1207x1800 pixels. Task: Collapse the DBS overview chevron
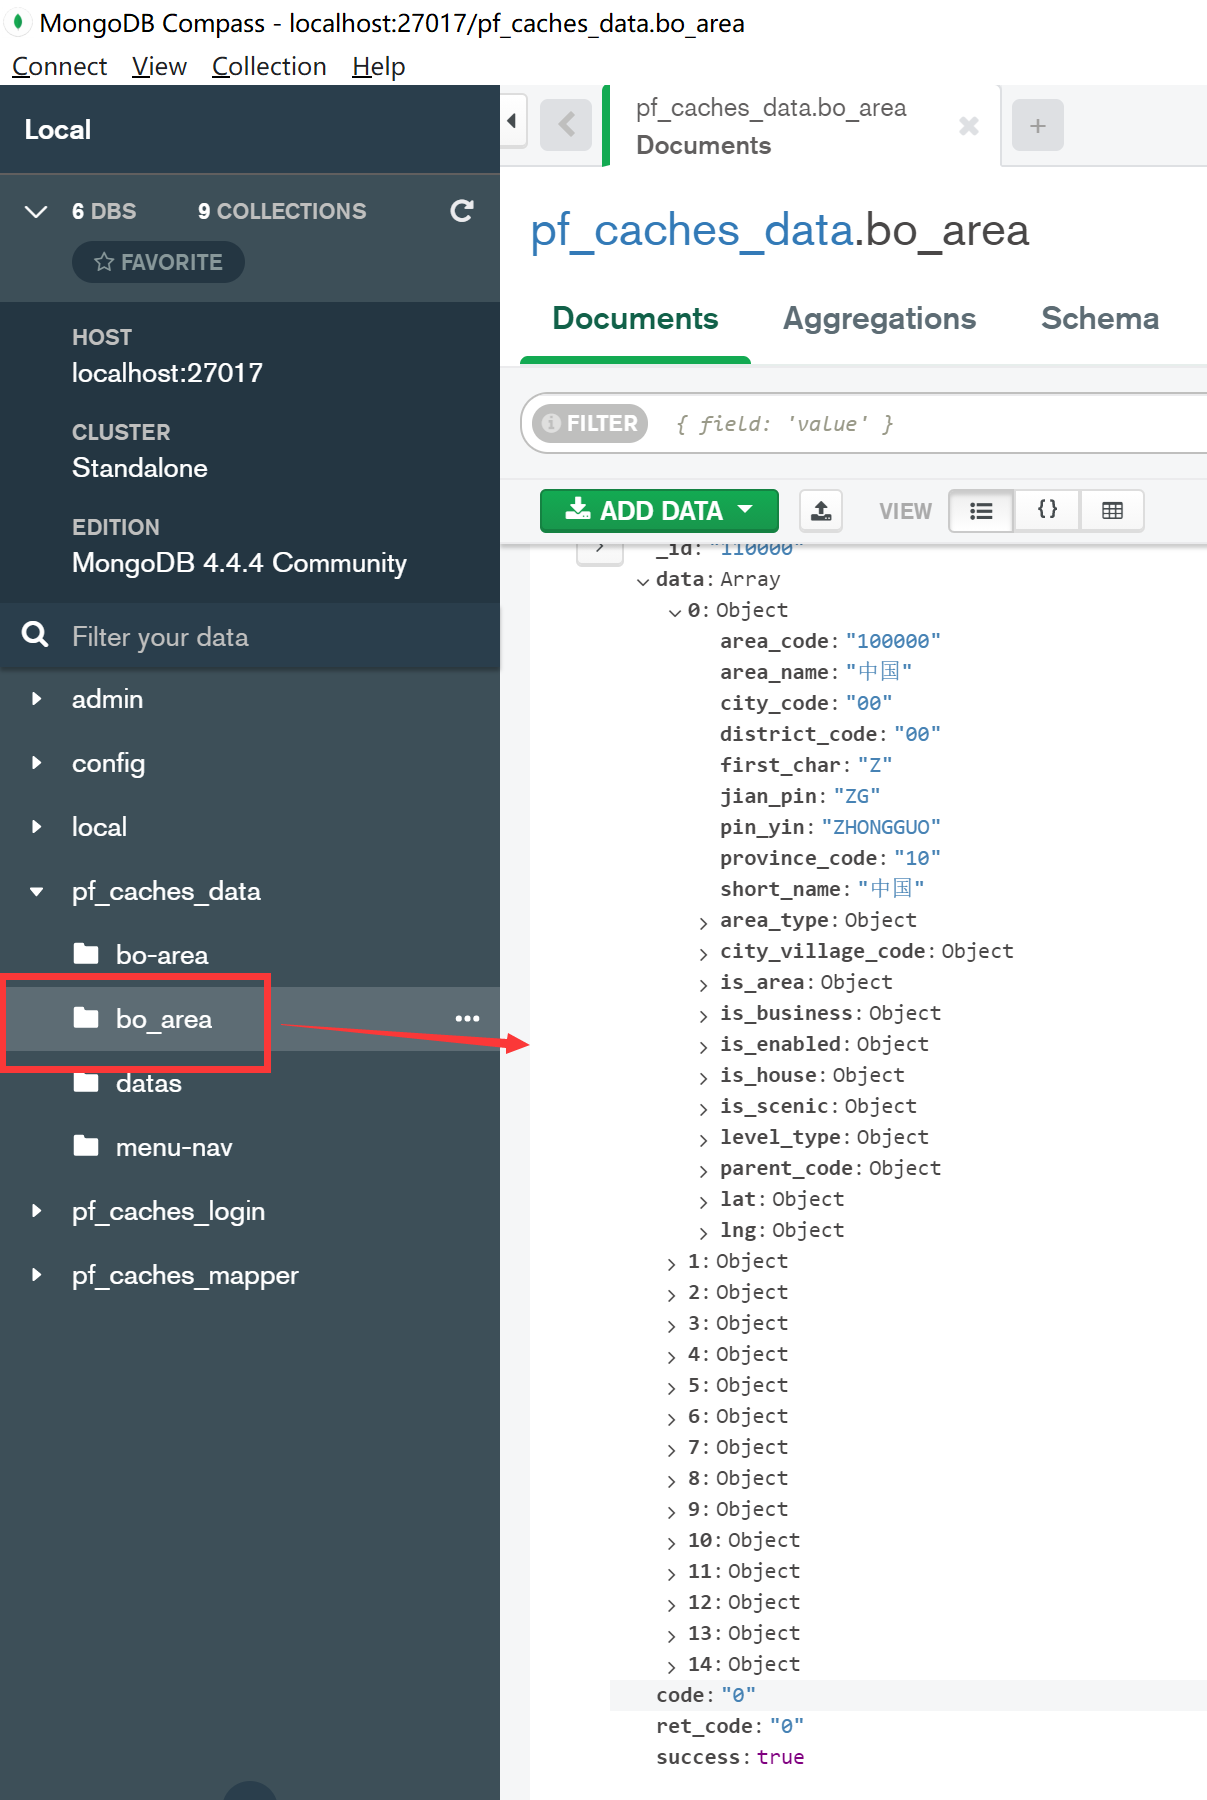(x=36, y=211)
